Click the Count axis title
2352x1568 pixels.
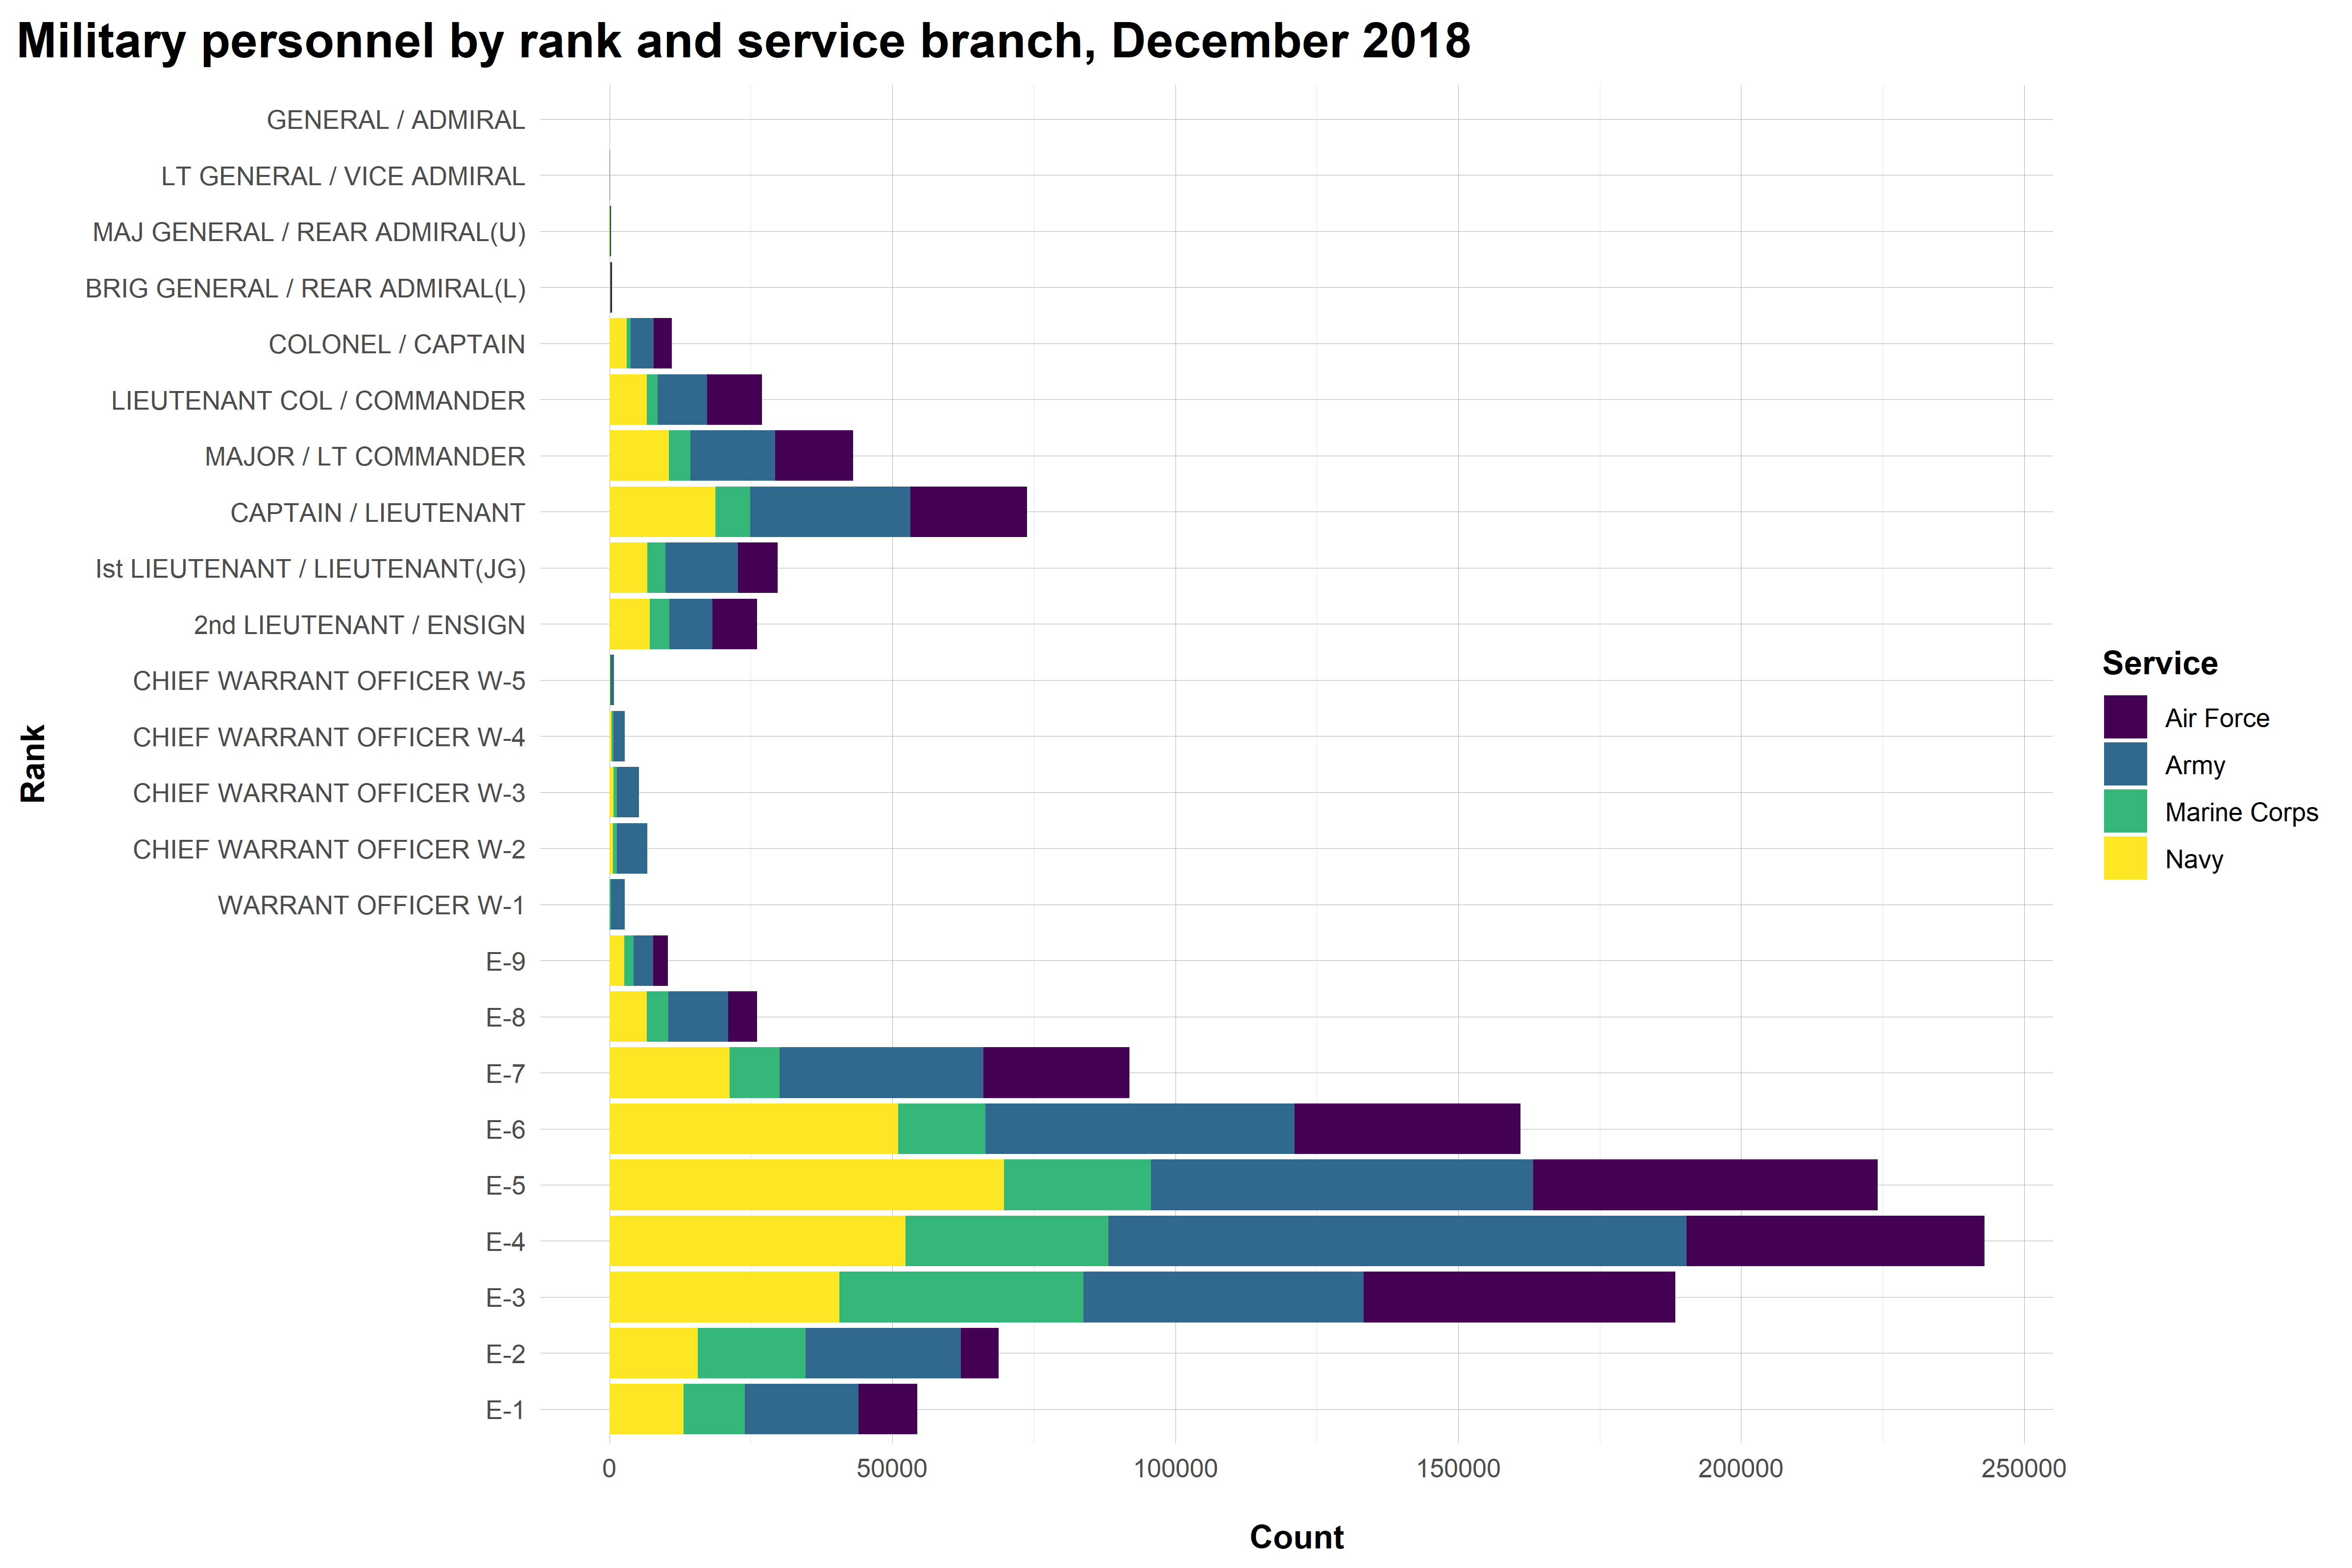(x=1296, y=1537)
